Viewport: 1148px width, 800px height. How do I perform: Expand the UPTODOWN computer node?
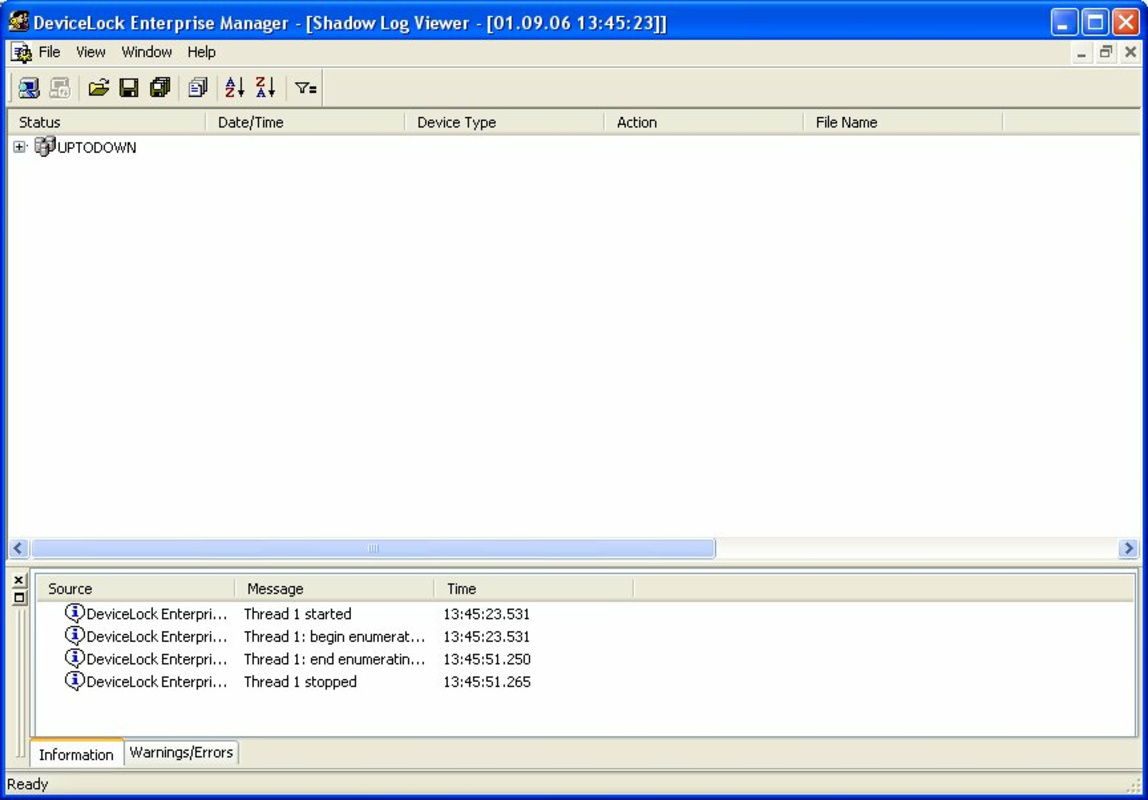click(18, 146)
